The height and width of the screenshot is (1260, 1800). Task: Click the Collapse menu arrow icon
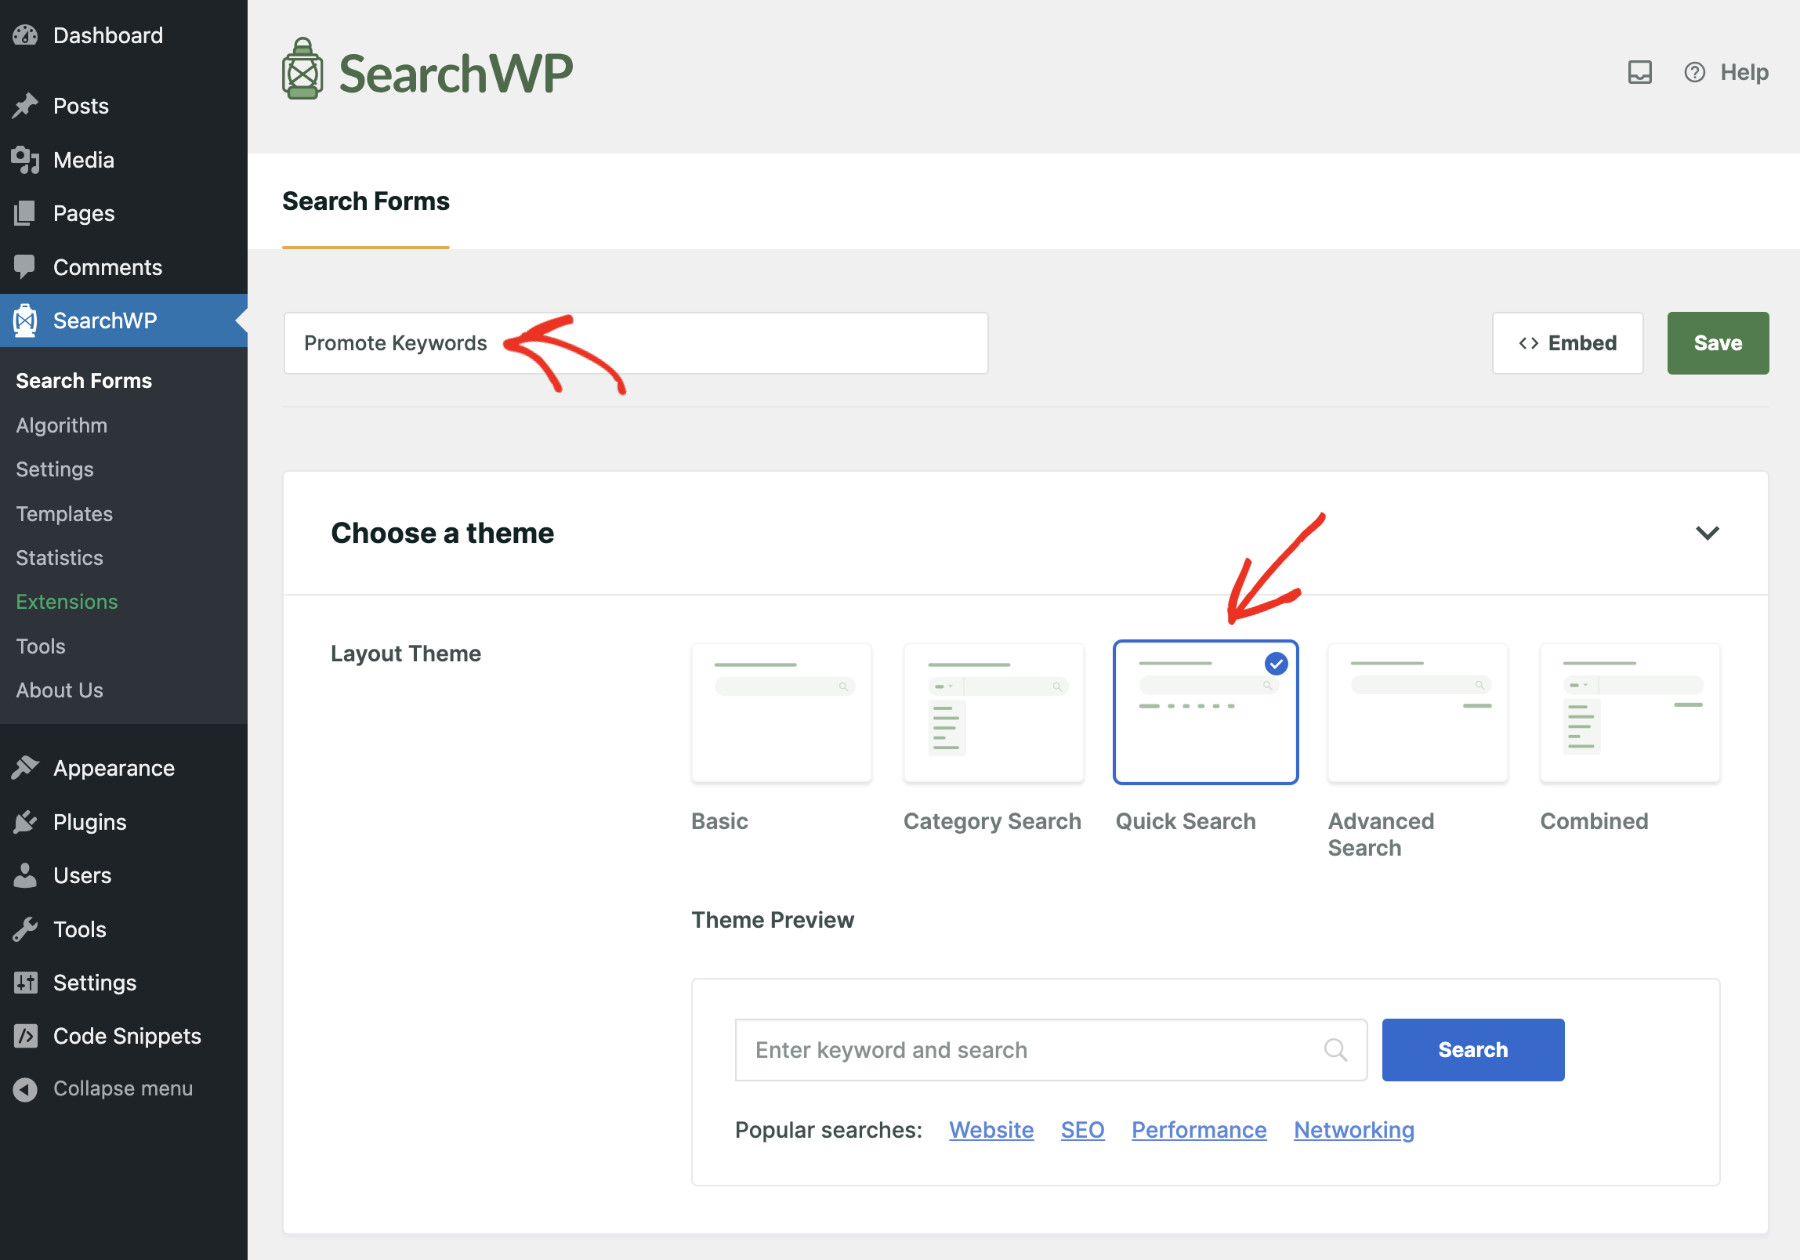(x=25, y=1089)
